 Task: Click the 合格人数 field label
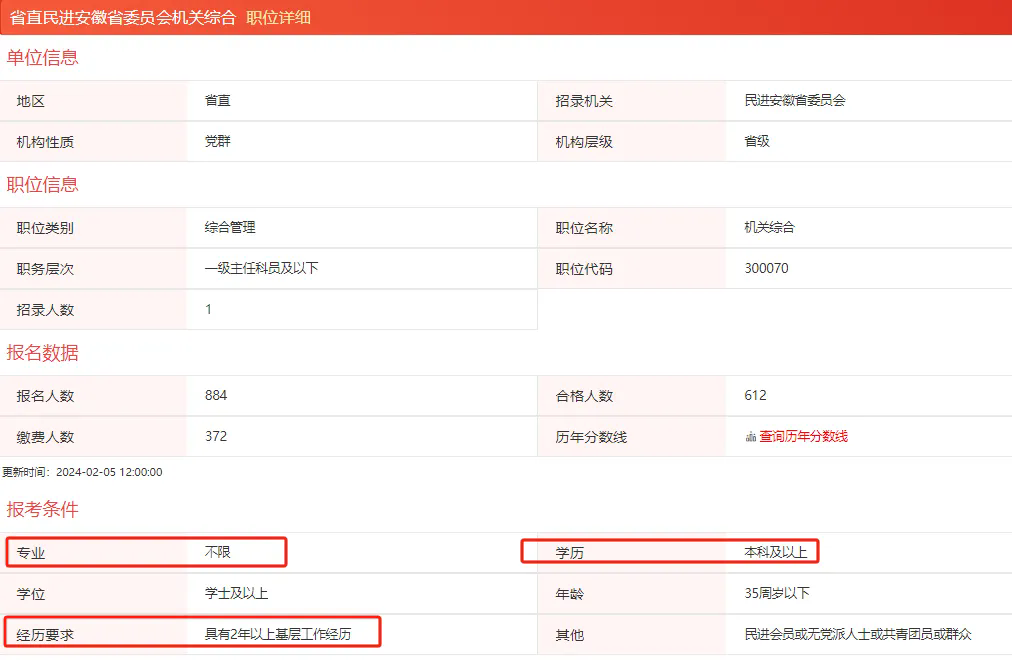(584, 396)
